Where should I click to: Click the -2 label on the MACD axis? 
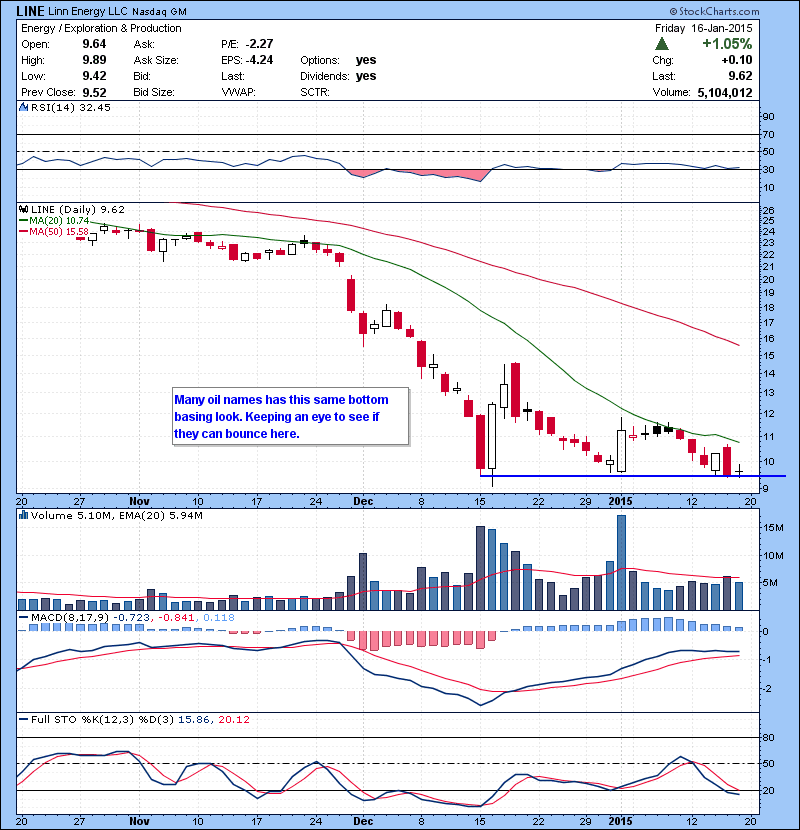point(767,689)
